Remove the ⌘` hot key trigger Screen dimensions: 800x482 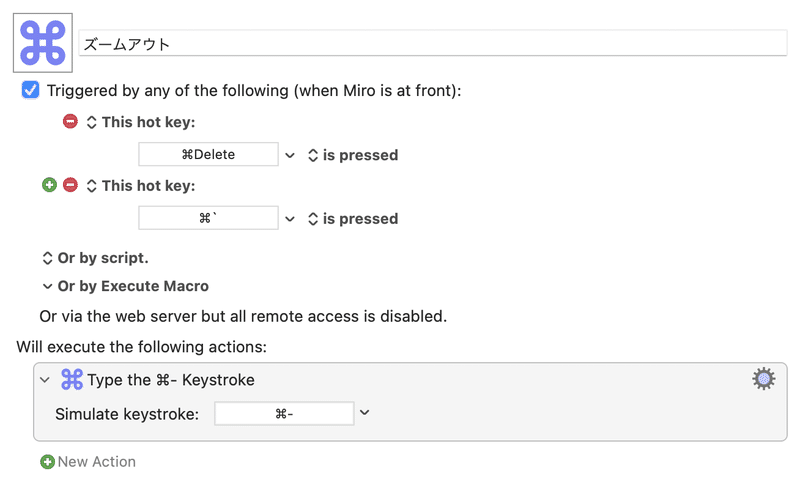[x=70, y=185]
